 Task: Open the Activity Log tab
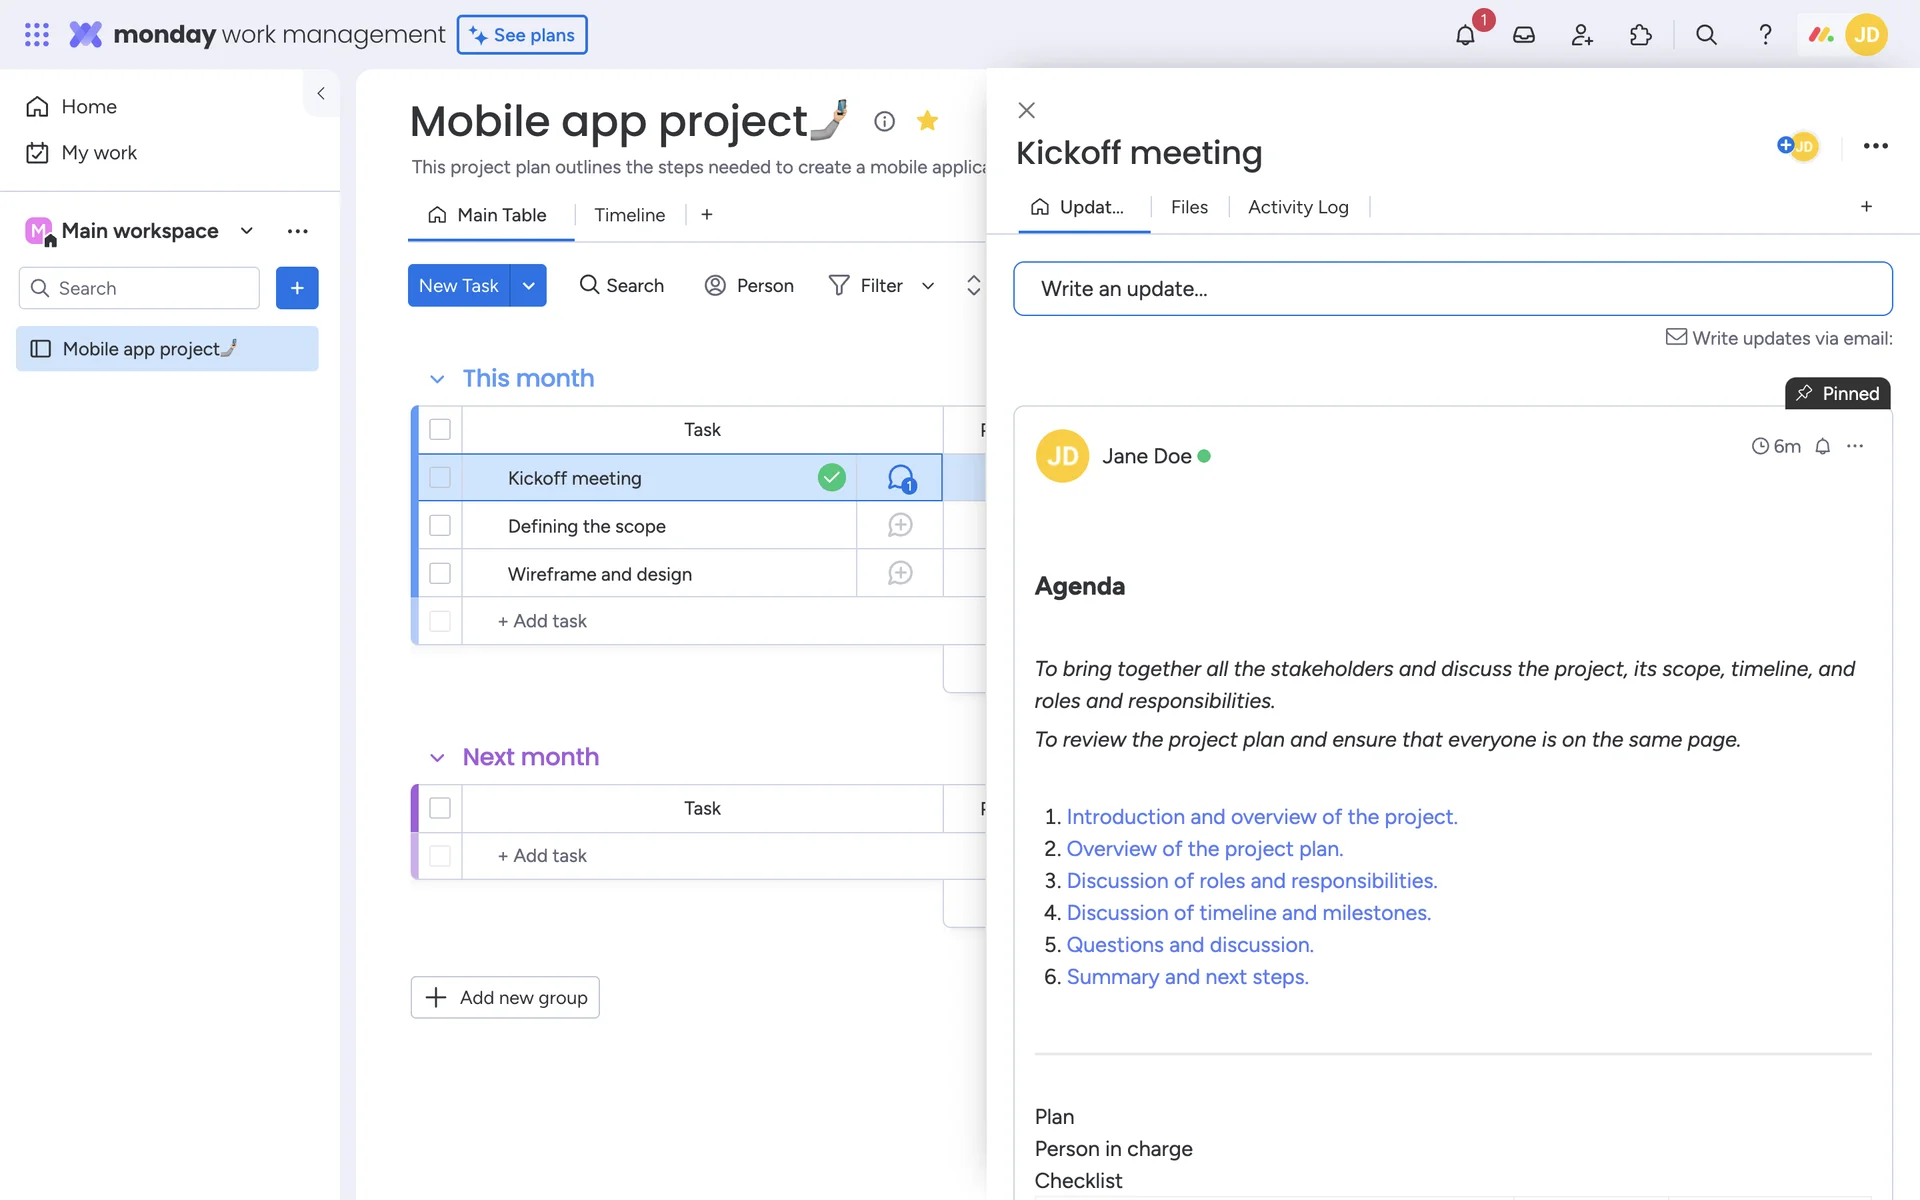click(x=1298, y=207)
